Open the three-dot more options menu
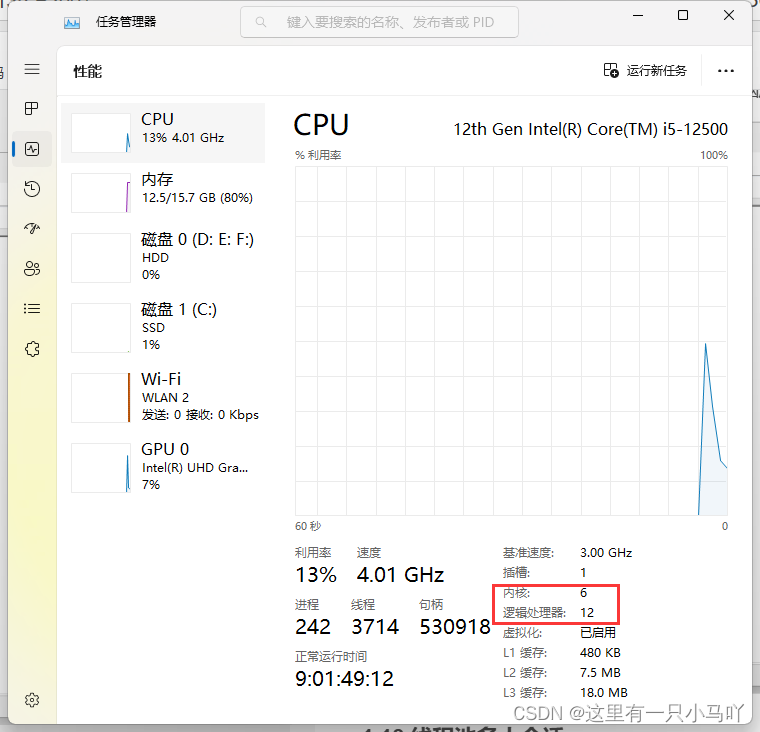The width and height of the screenshot is (760, 732). 726,71
